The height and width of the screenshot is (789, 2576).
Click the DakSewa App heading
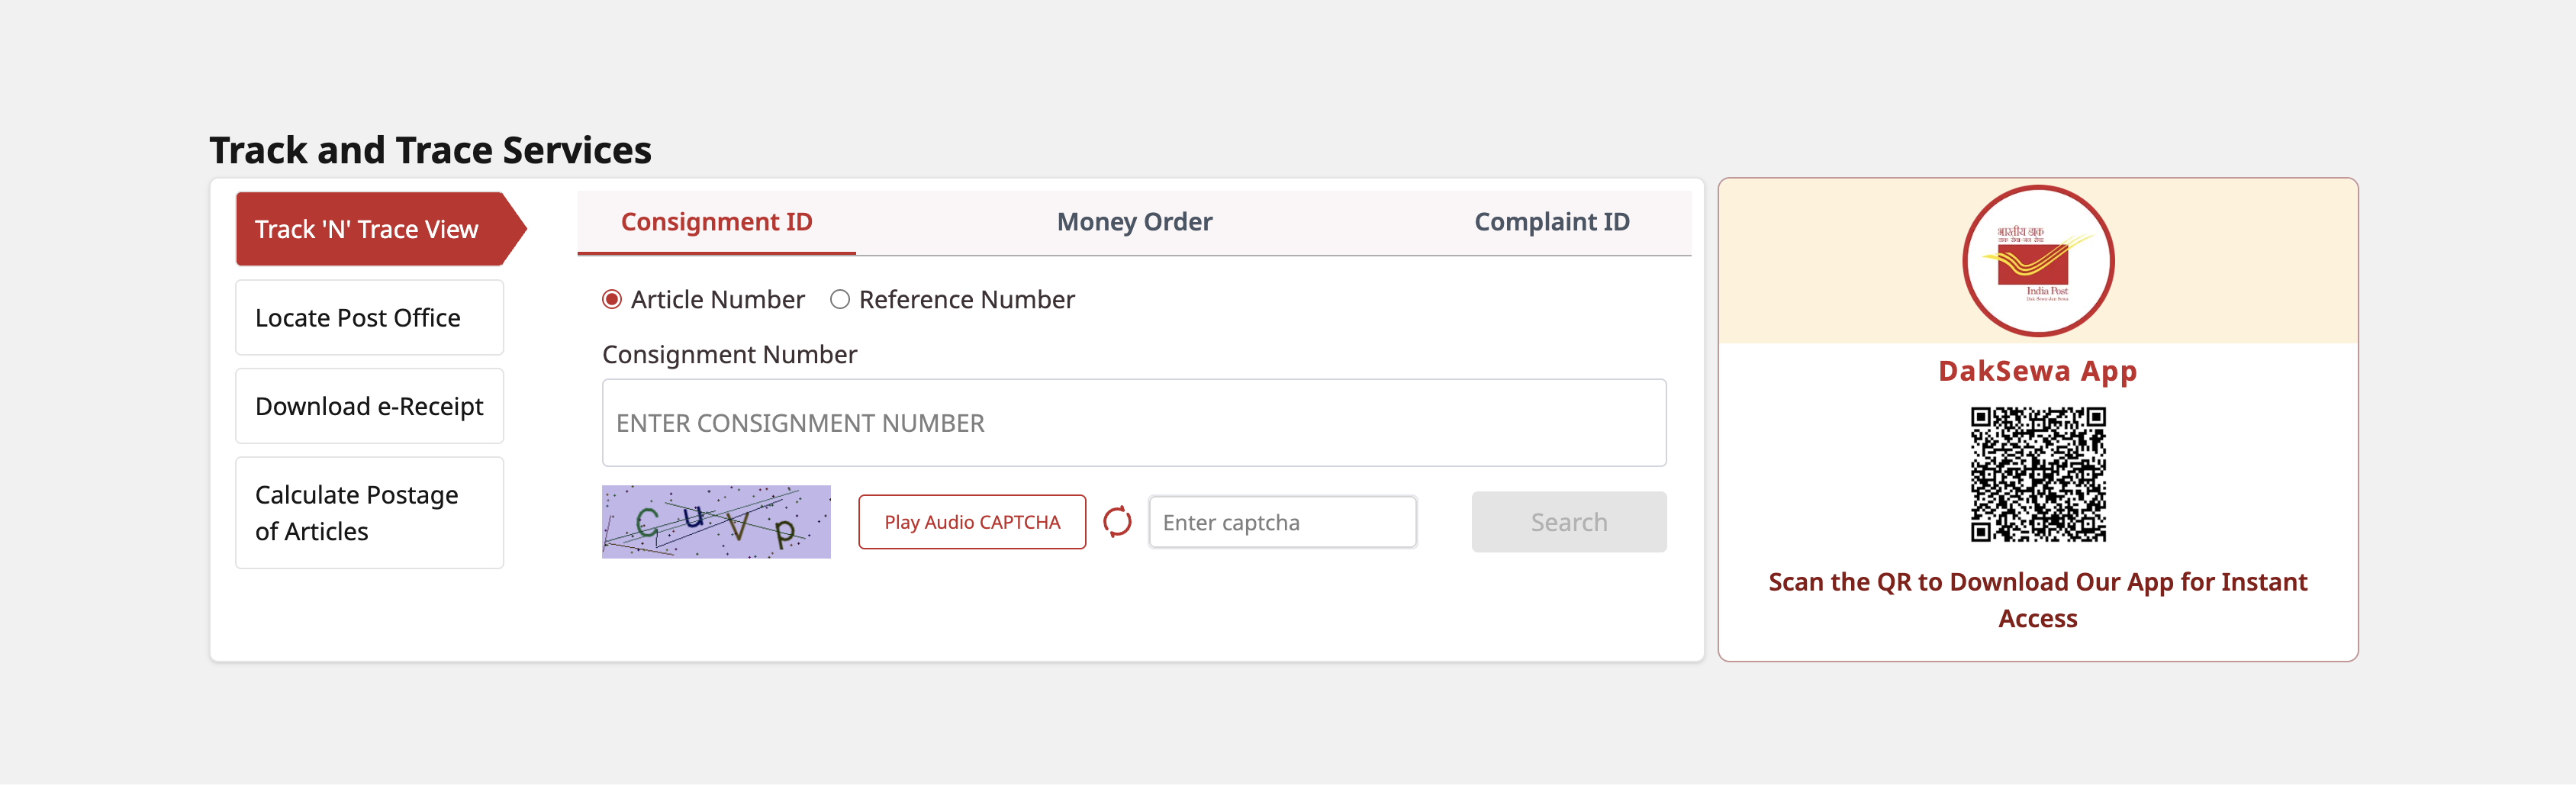[x=2037, y=371]
